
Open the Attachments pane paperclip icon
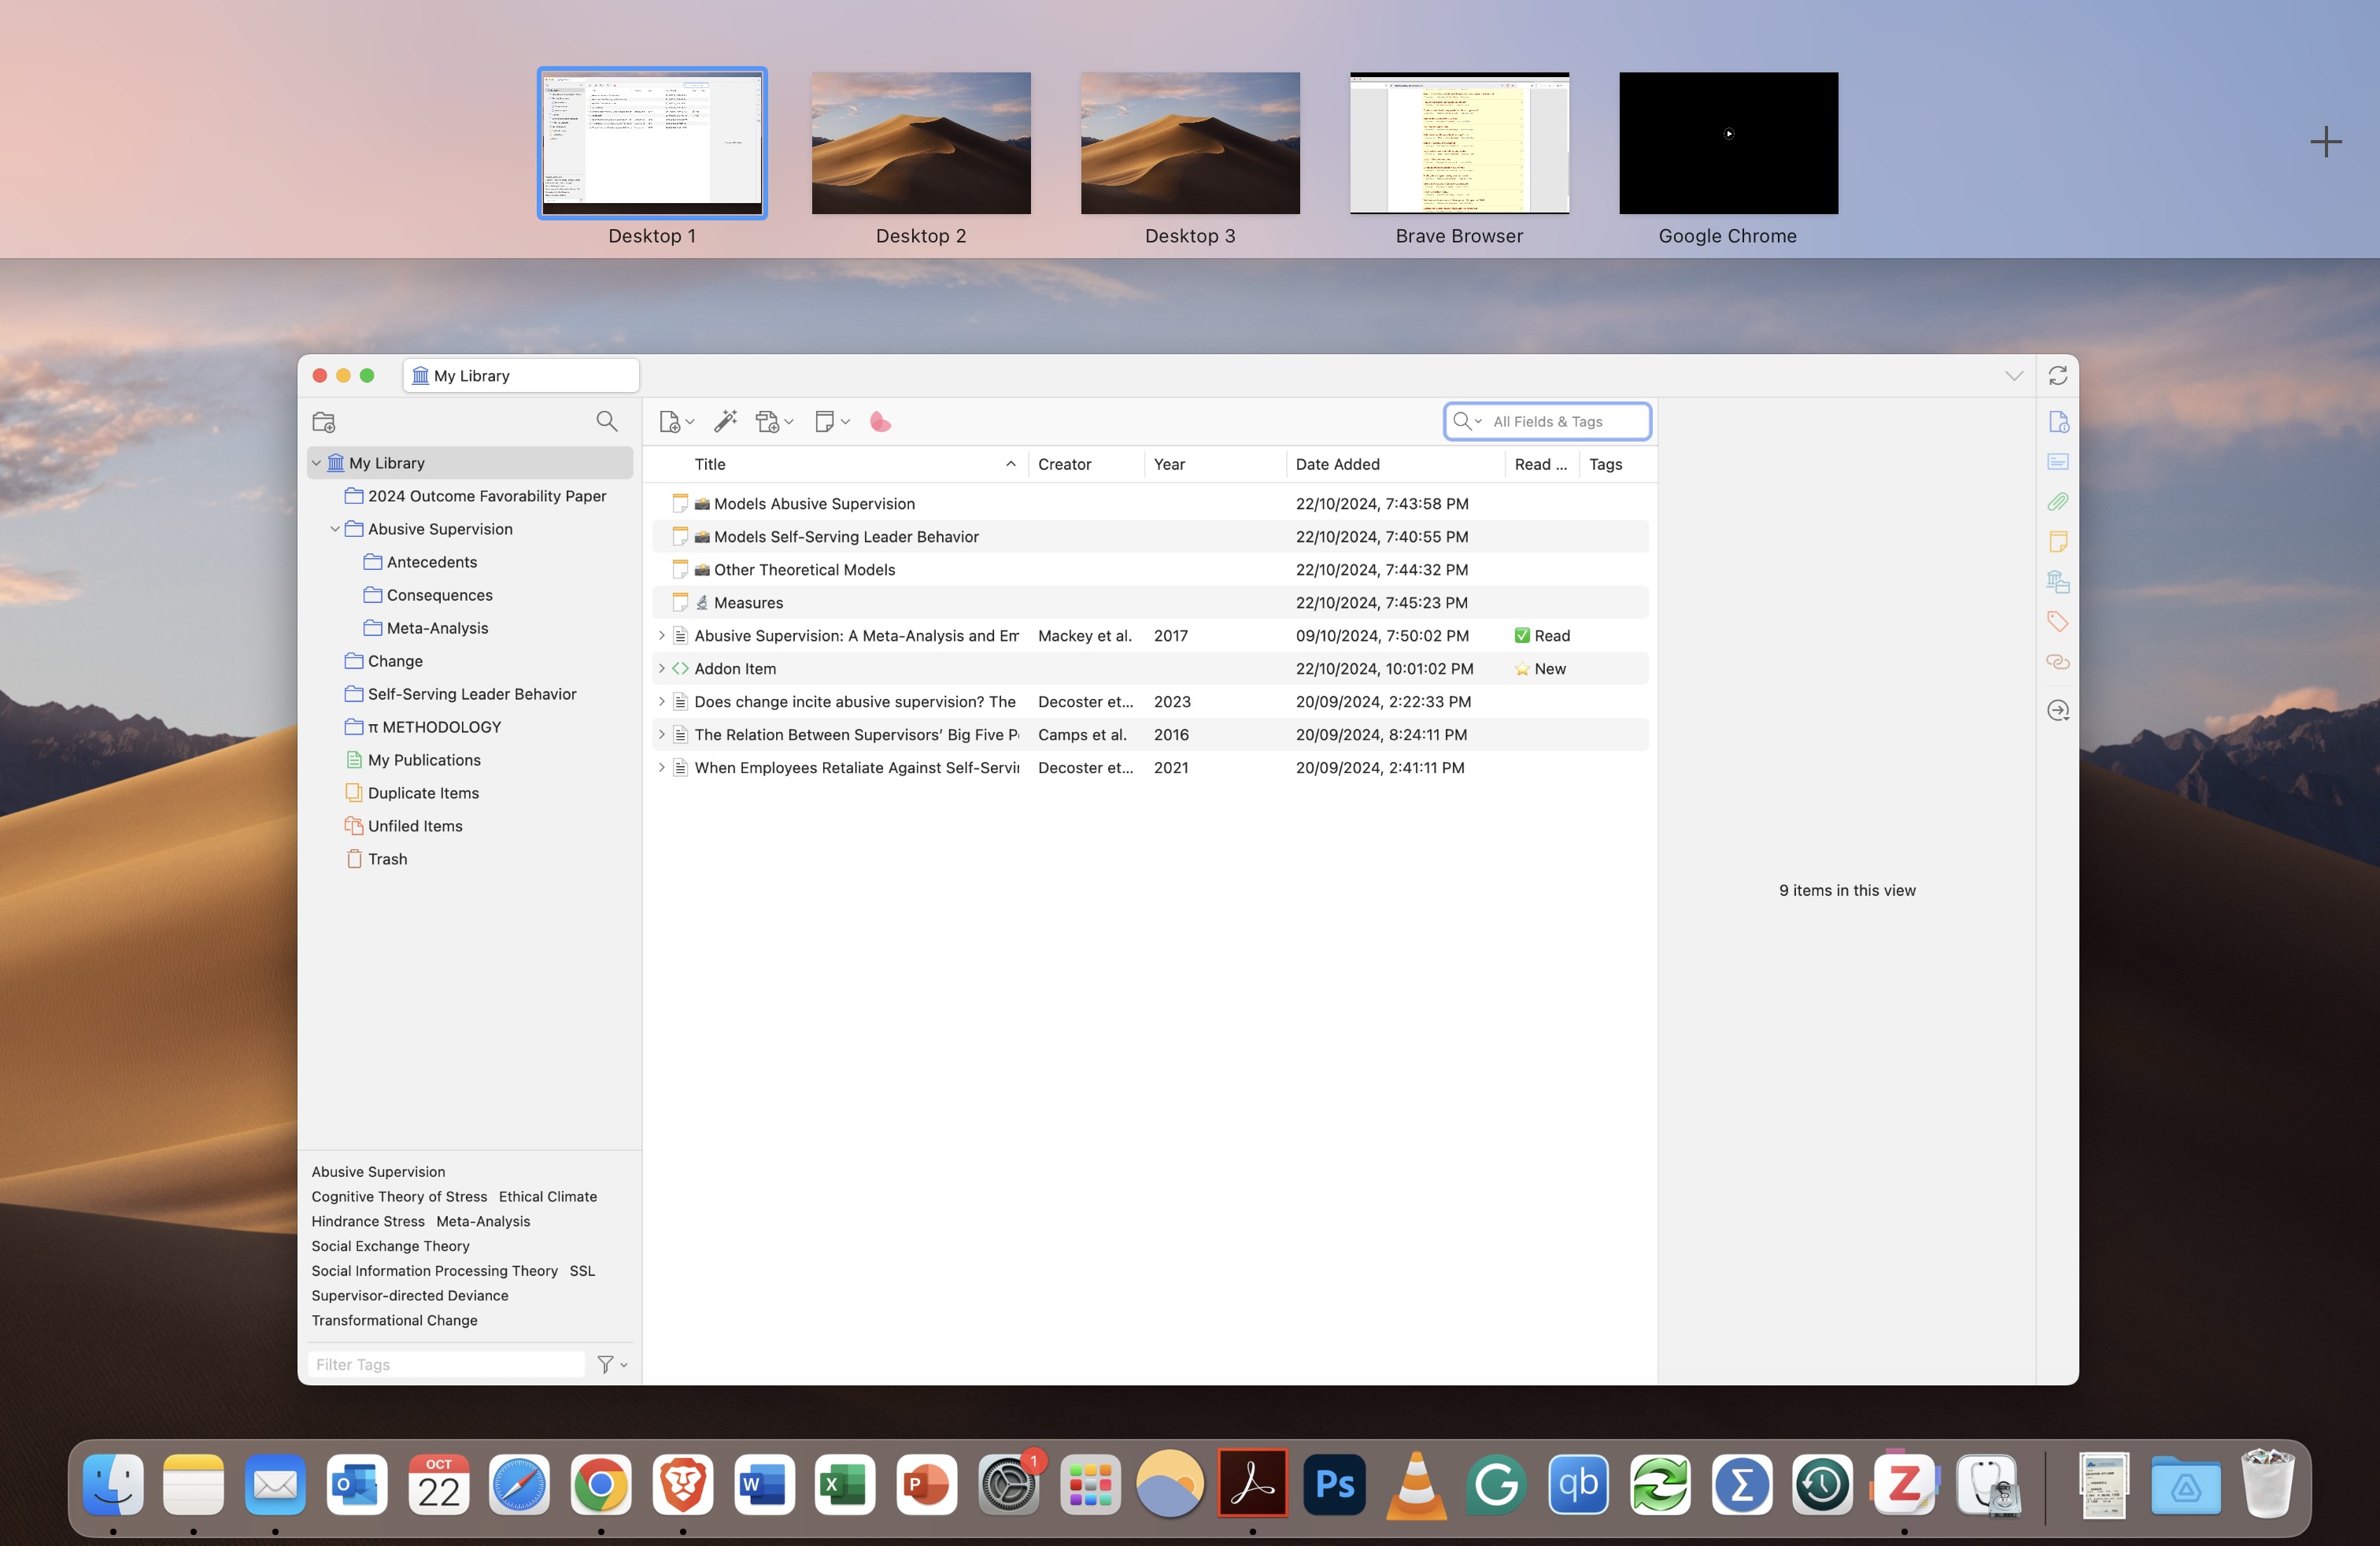2057,502
